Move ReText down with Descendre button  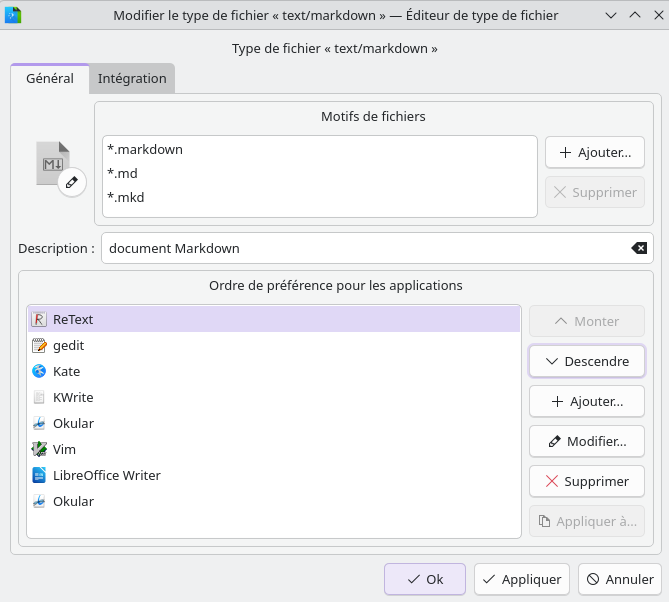pyautogui.click(x=586, y=361)
